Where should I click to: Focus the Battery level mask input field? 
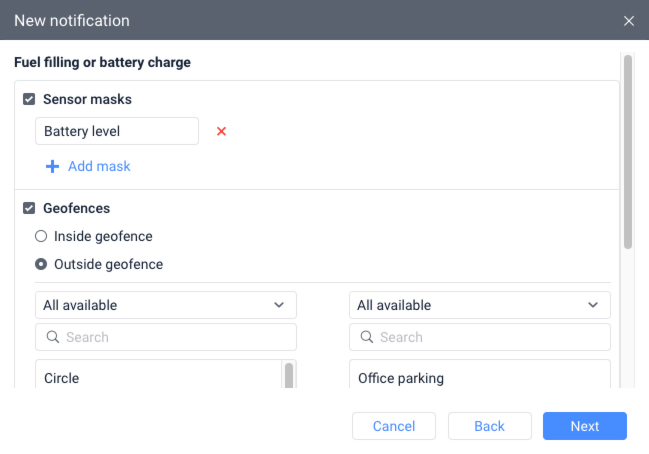[116, 131]
